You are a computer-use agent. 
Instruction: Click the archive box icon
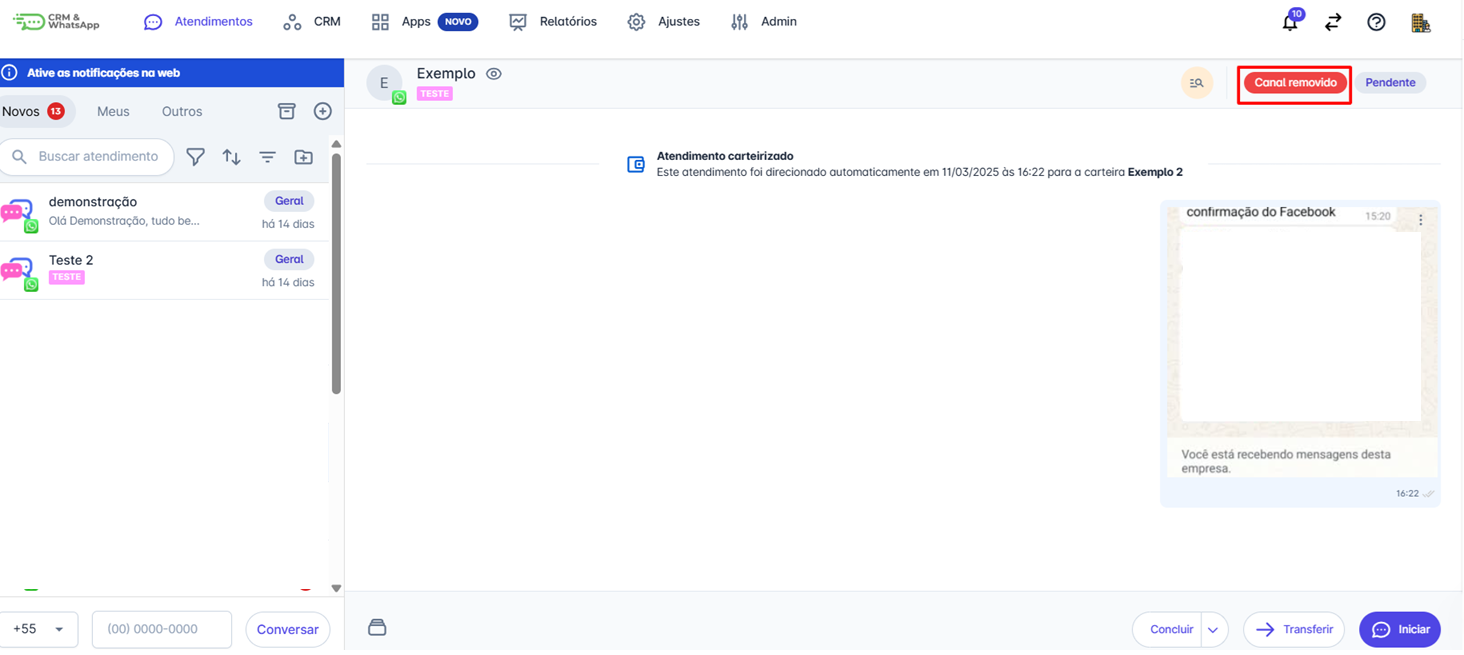coord(287,111)
